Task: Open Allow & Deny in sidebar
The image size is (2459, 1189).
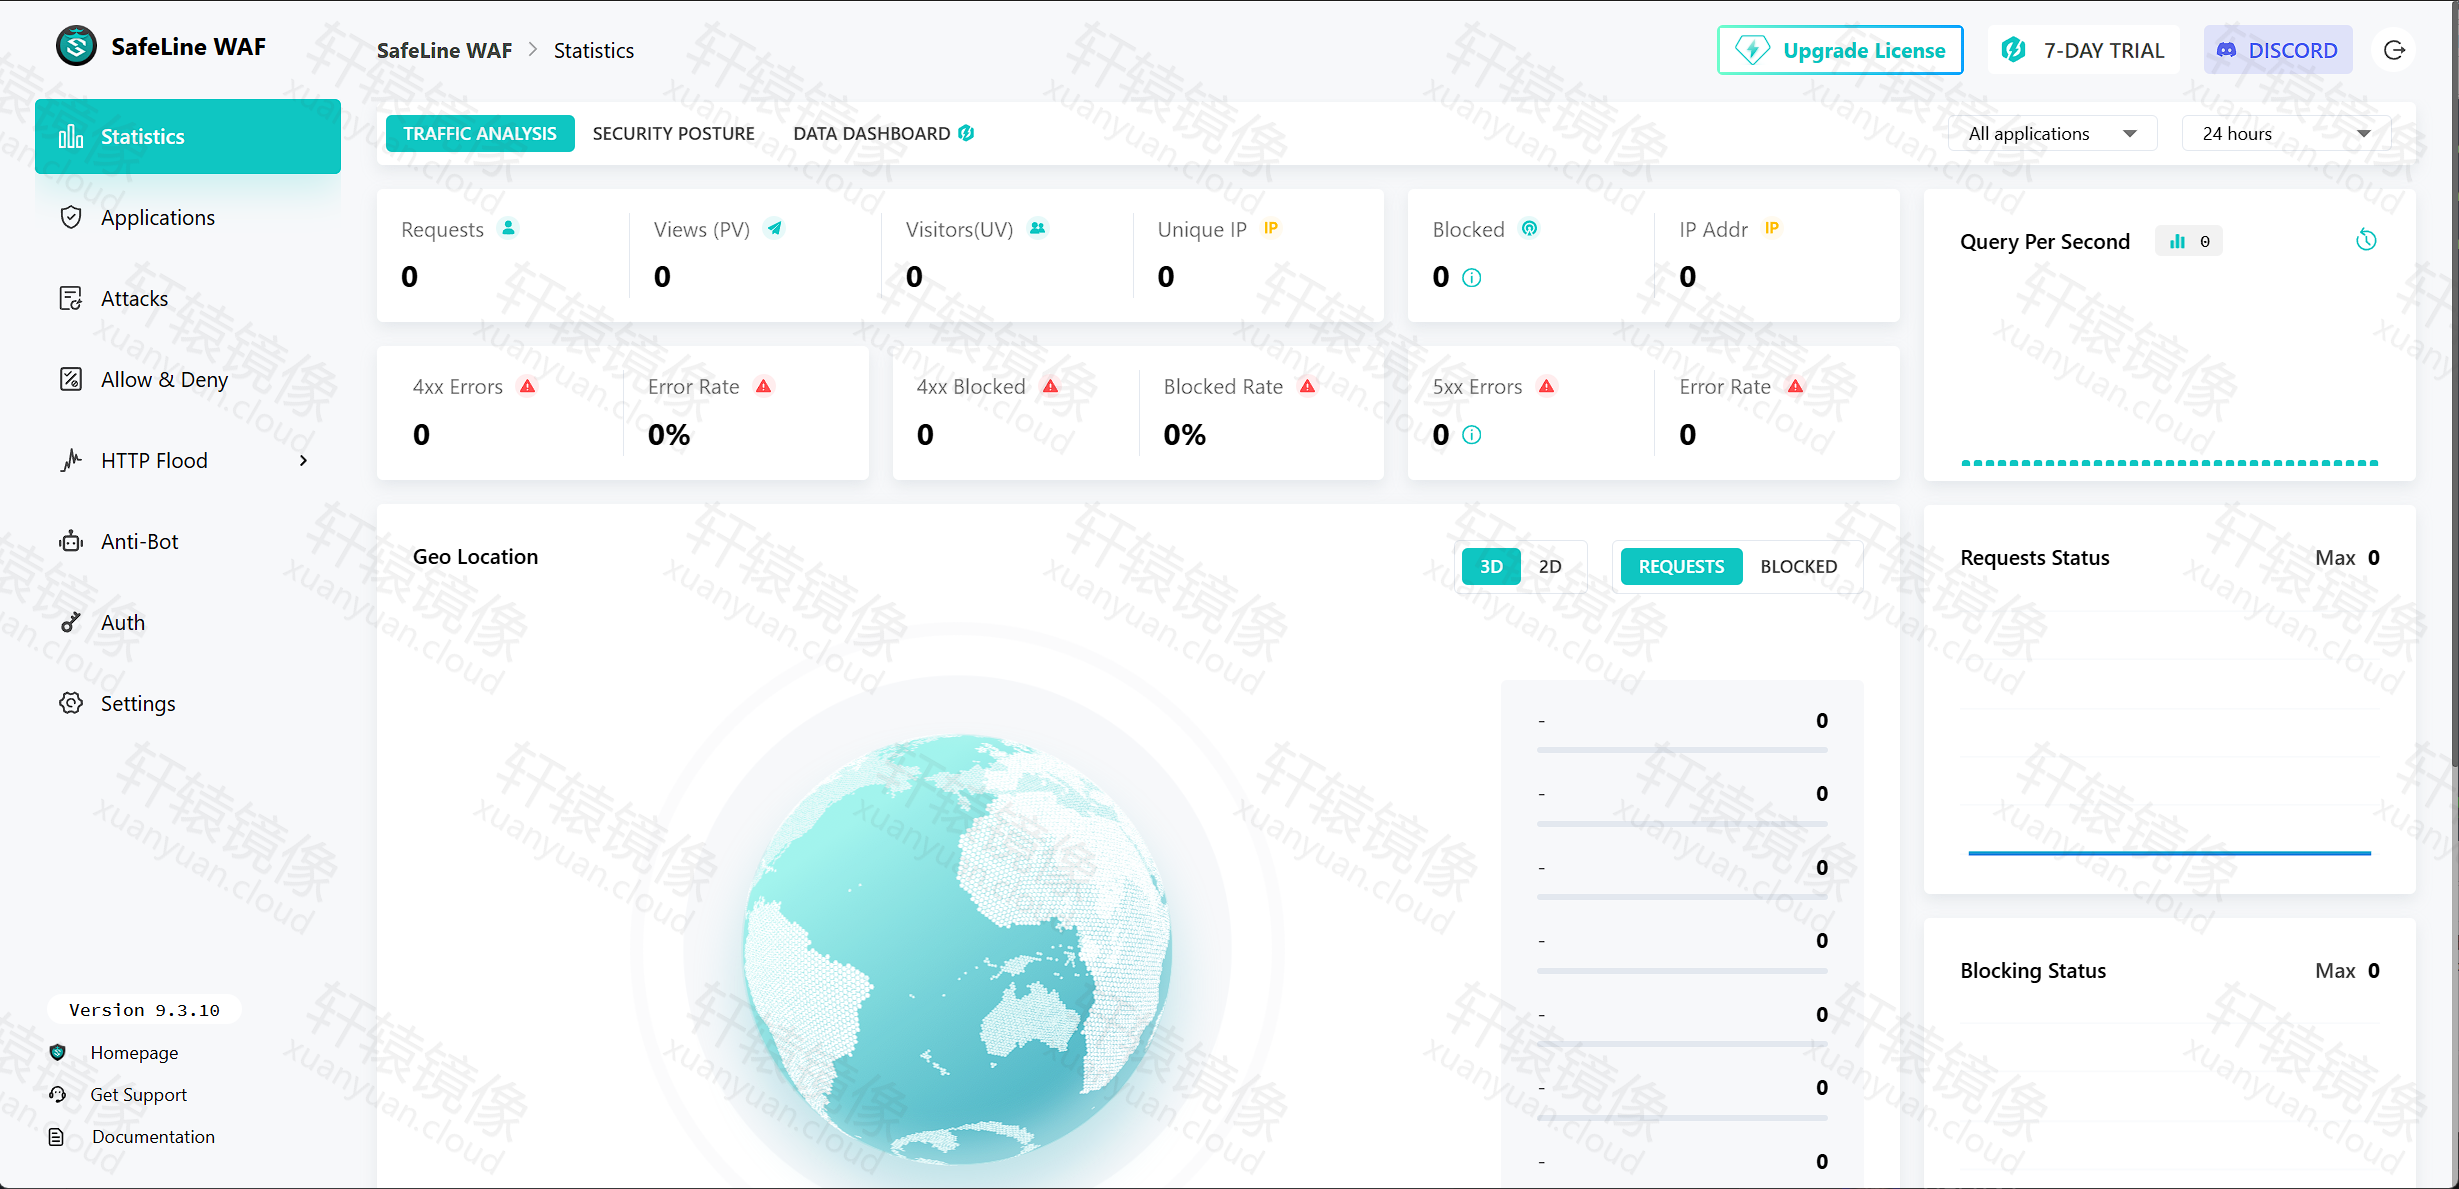Action: pos(187,380)
